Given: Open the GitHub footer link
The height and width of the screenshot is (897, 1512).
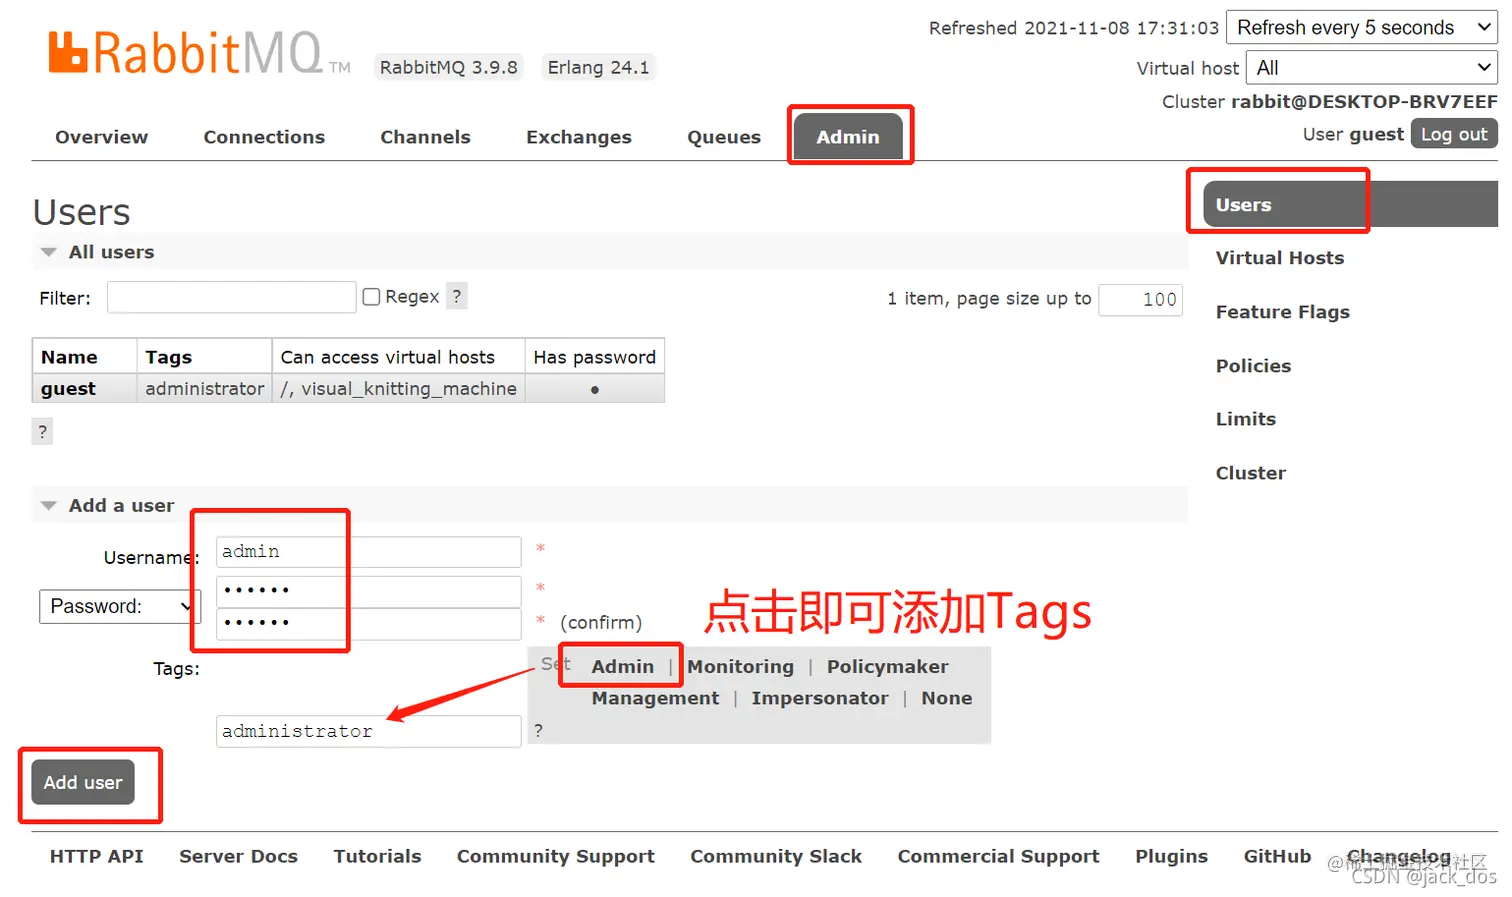Looking at the screenshot, I should pyautogui.click(x=1277, y=856).
